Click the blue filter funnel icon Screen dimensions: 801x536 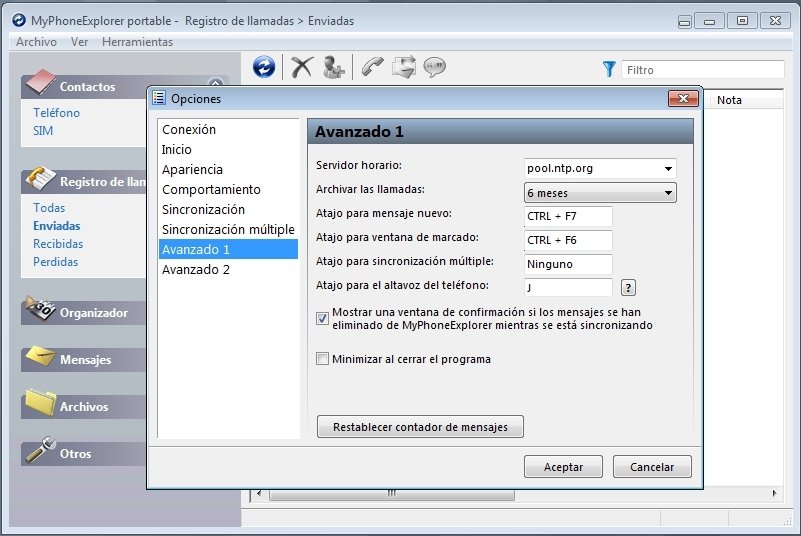click(609, 69)
